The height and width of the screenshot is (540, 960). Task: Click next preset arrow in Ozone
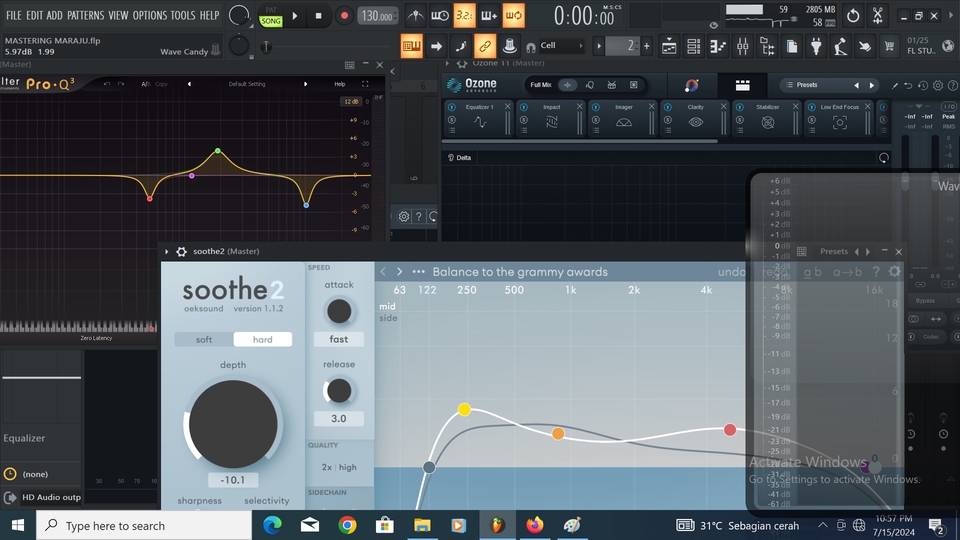click(x=872, y=86)
